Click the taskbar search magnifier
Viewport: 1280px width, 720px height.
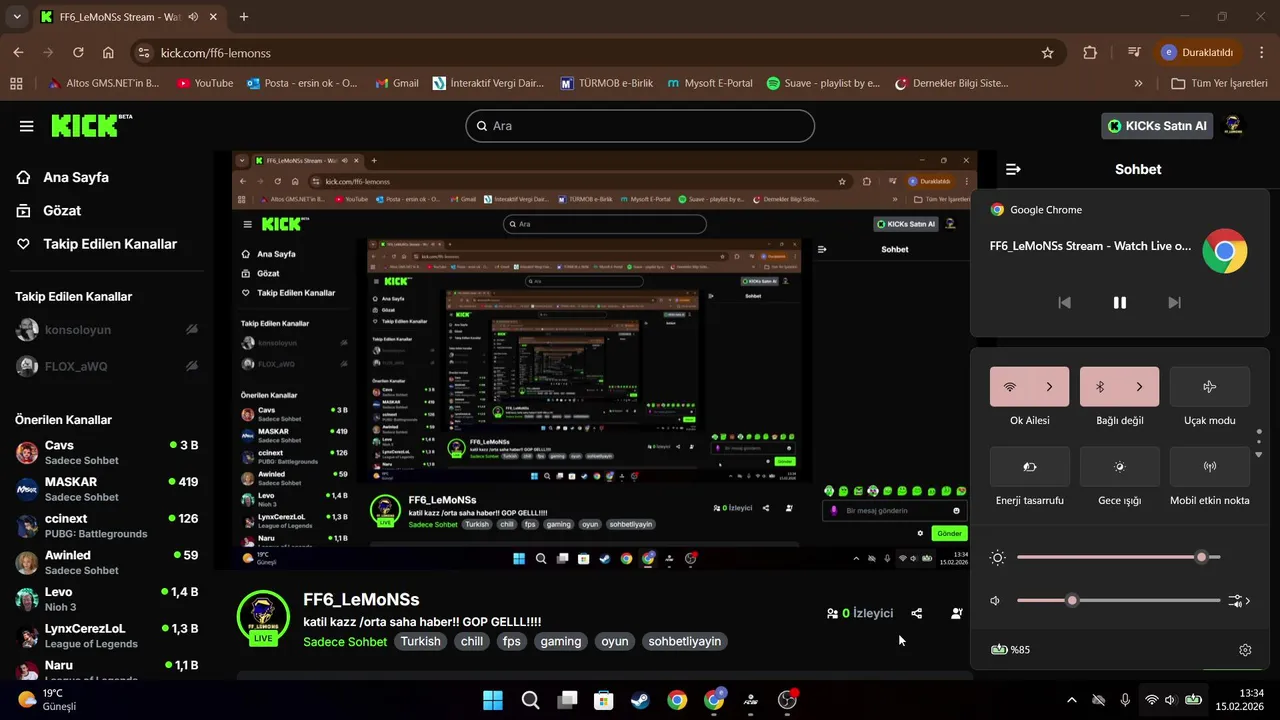click(x=530, y=700)
